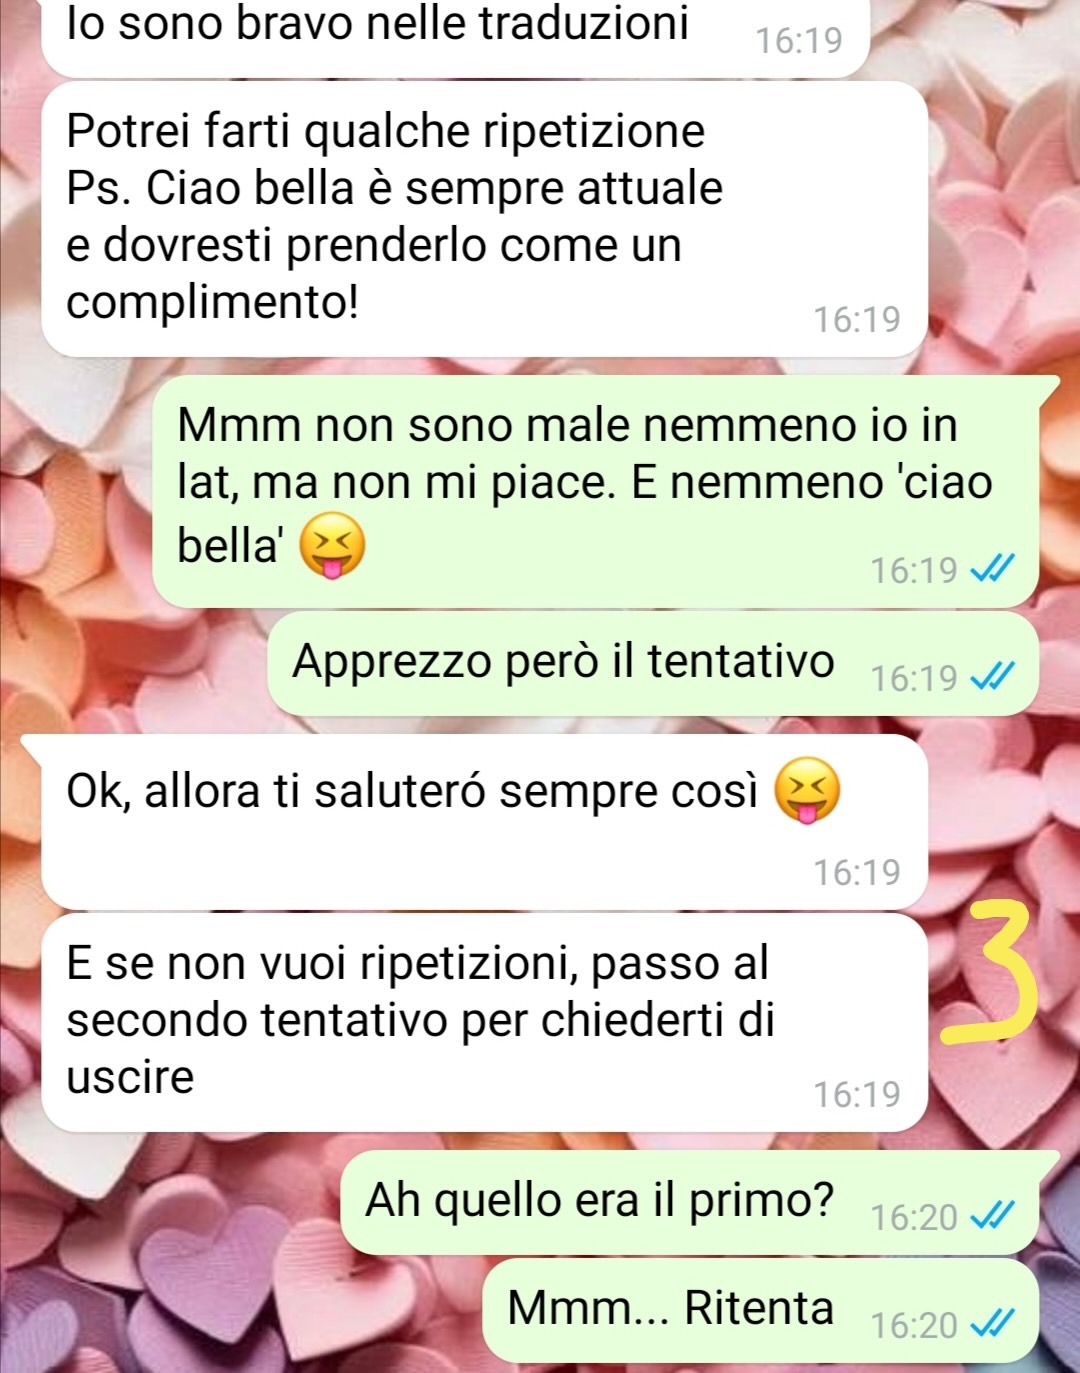Tap the 16:19 timestamp of 'traduzioni' message

pyautogui.click(x=799, y=40)
